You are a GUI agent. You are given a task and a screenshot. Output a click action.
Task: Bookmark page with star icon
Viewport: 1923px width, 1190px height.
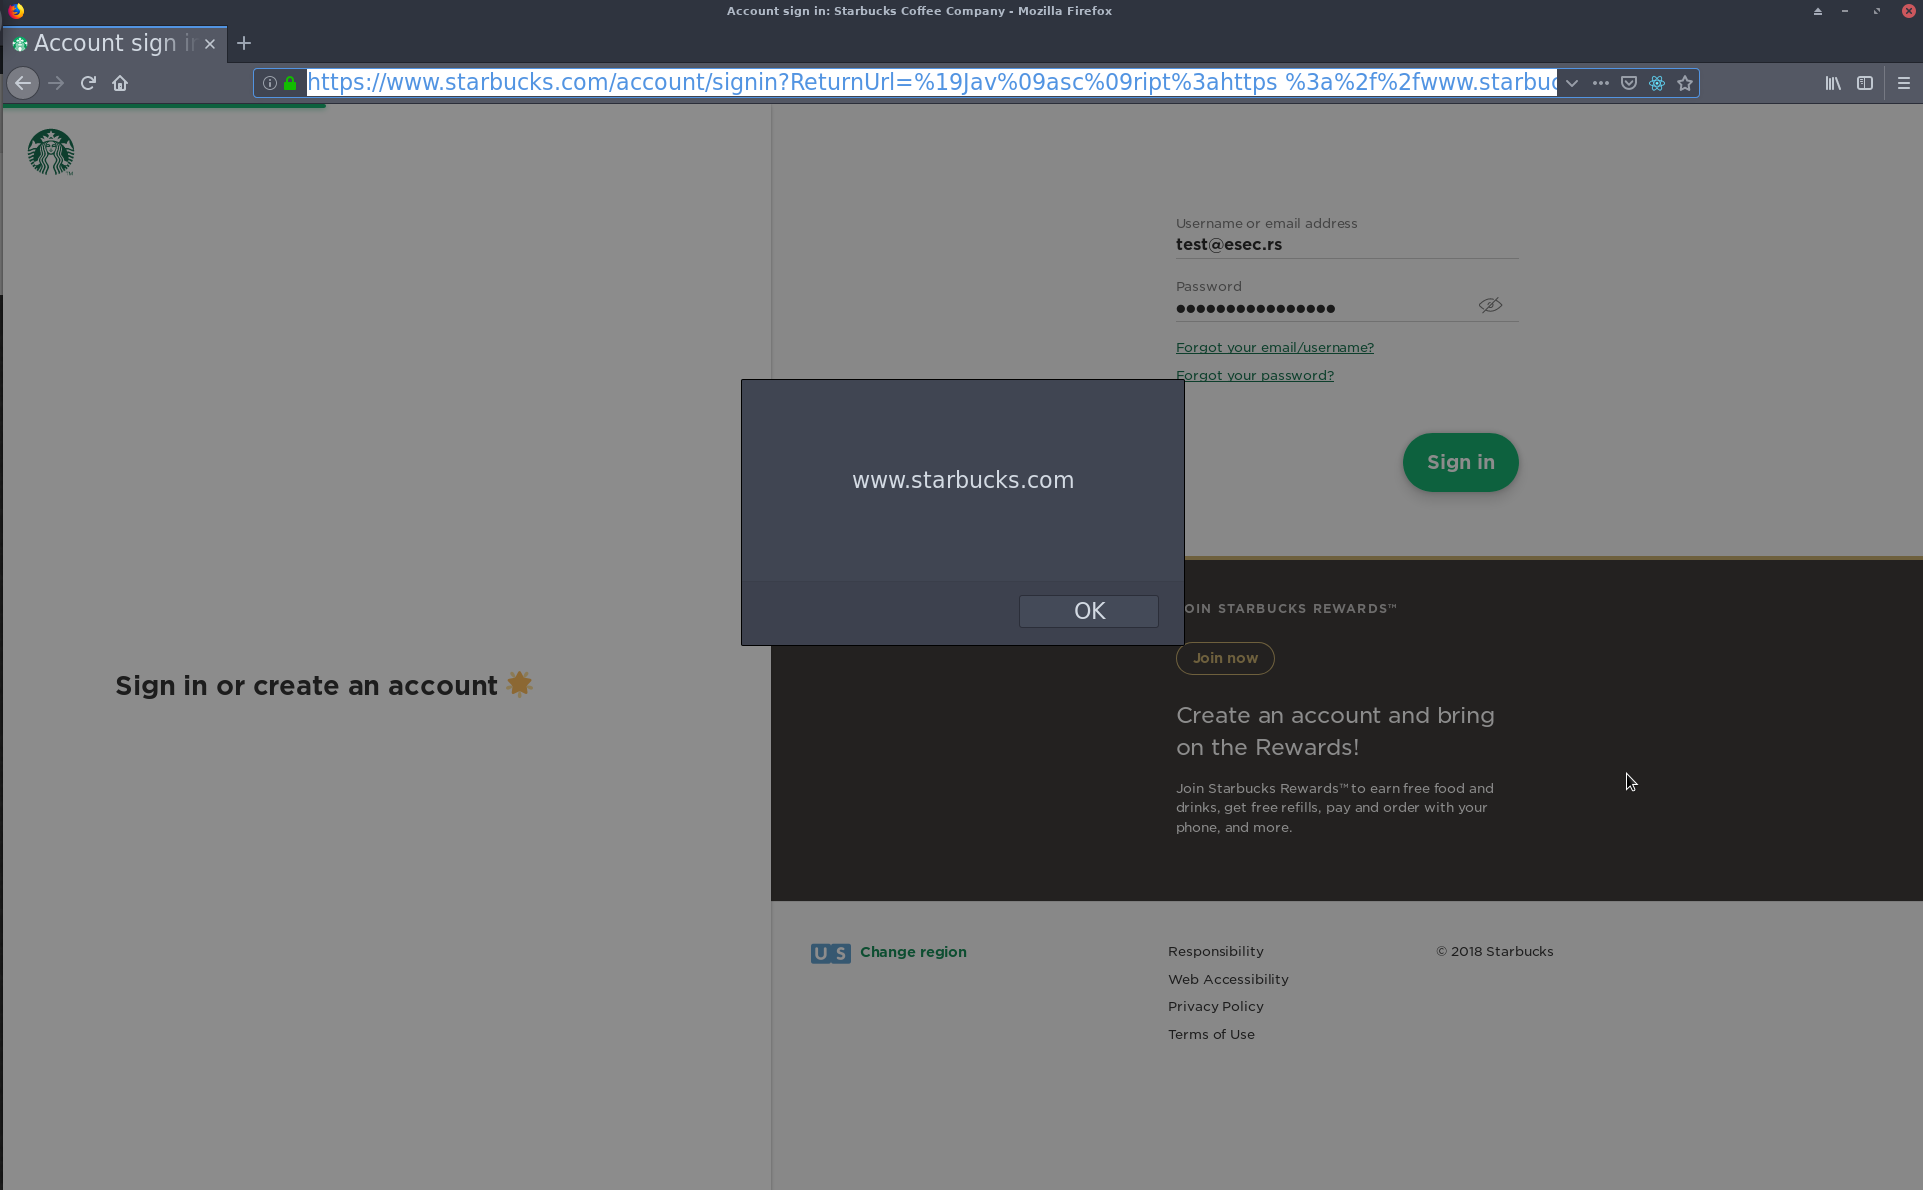[x=1685, y=83]
